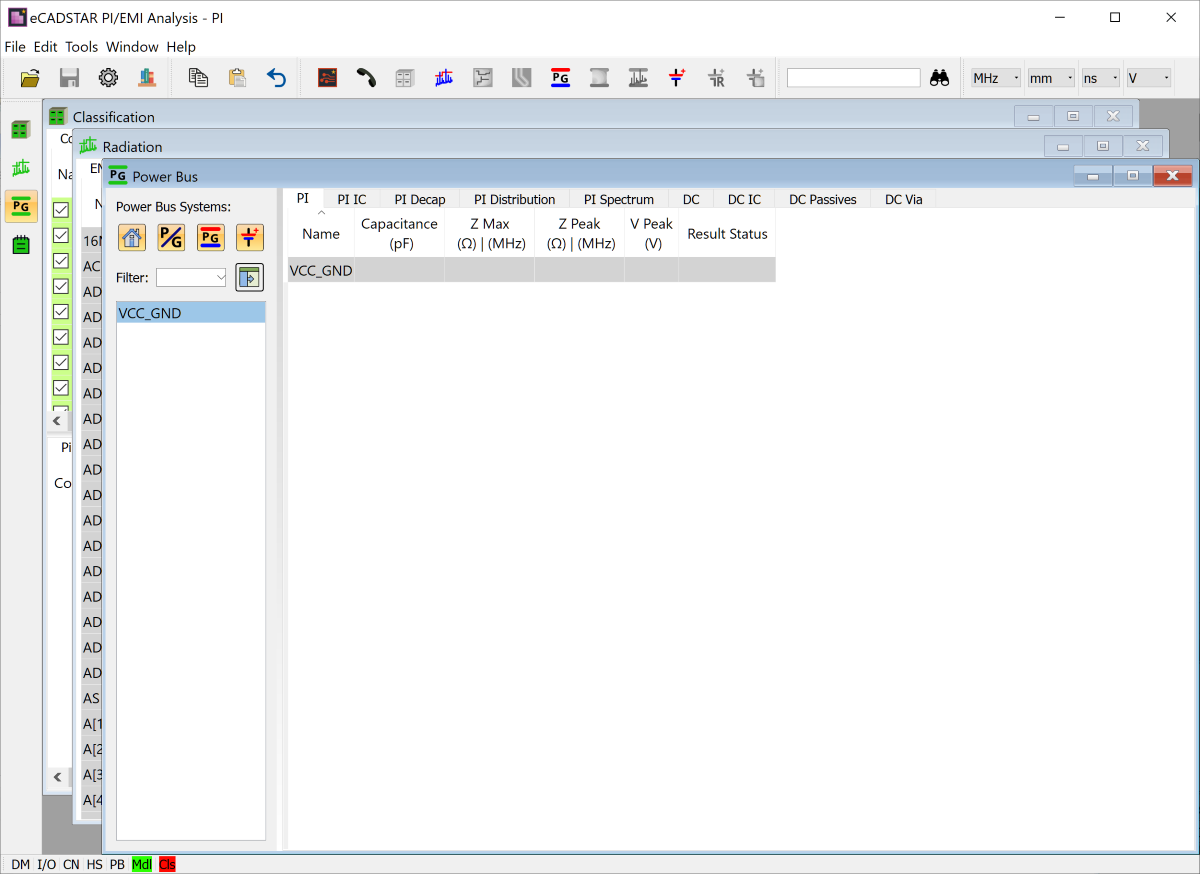Open the V voltage unit dropdown
This screenshot has height=874, width=1200.
(1148, 78)
